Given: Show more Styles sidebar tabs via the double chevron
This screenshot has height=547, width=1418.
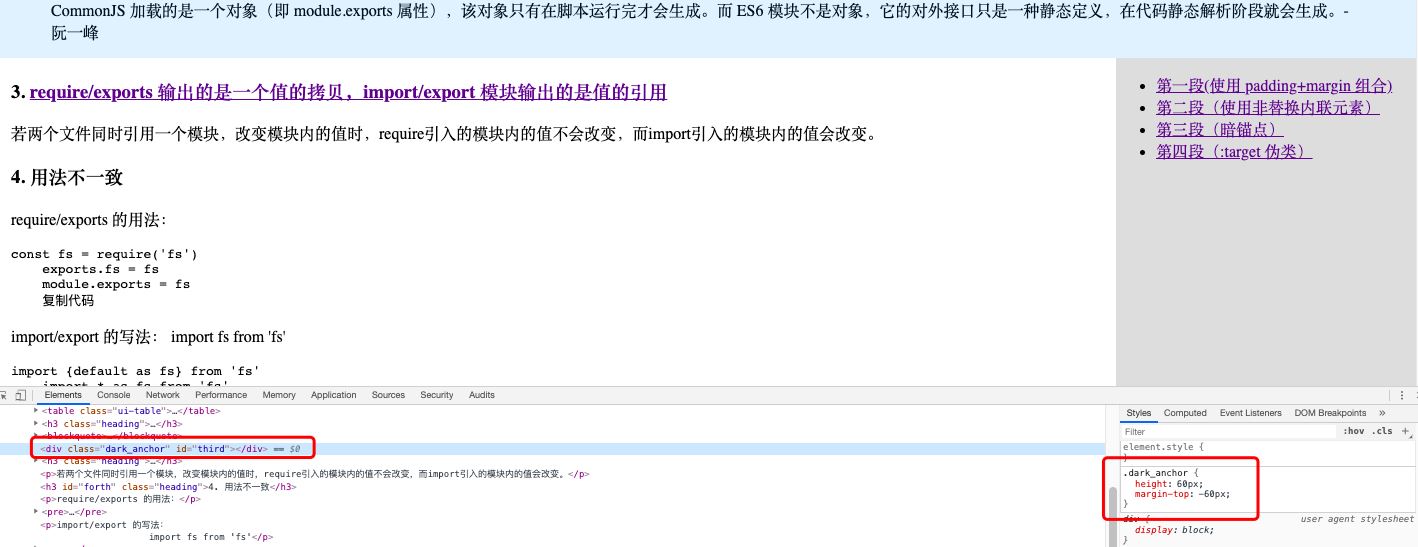Looking at the screenshot, I should coord(1382,413).
